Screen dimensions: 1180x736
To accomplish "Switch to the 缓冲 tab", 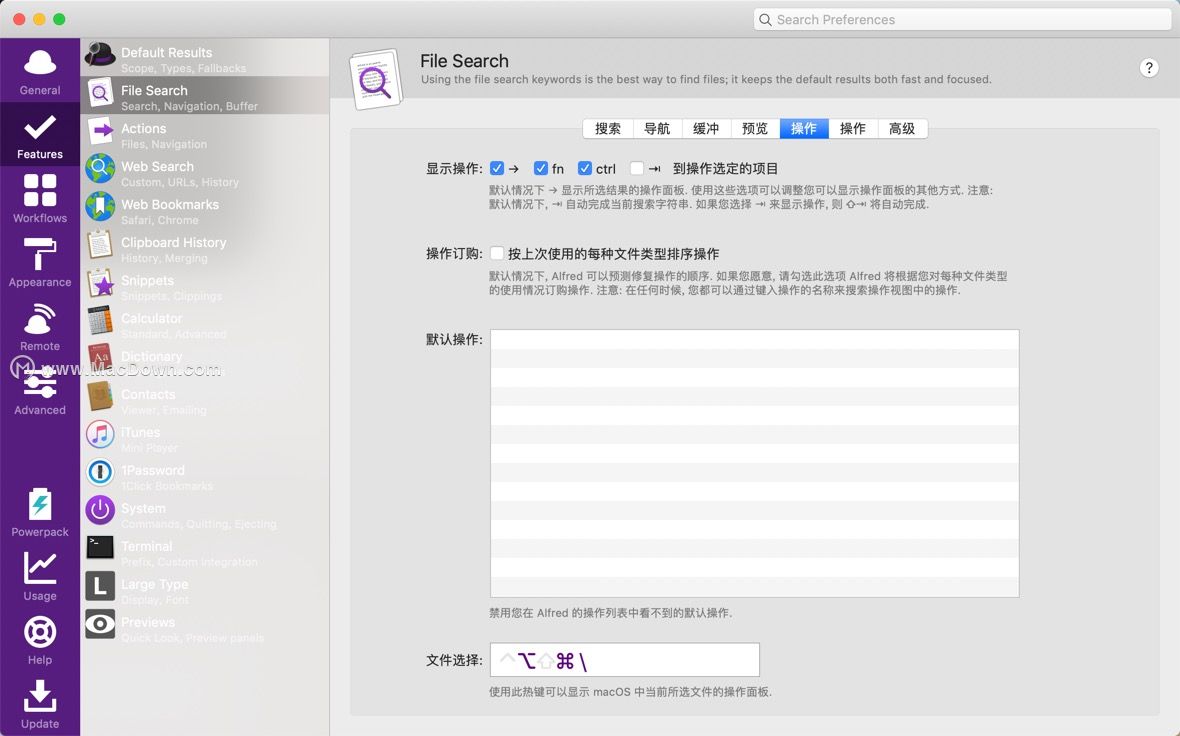I will coord(706,129).
